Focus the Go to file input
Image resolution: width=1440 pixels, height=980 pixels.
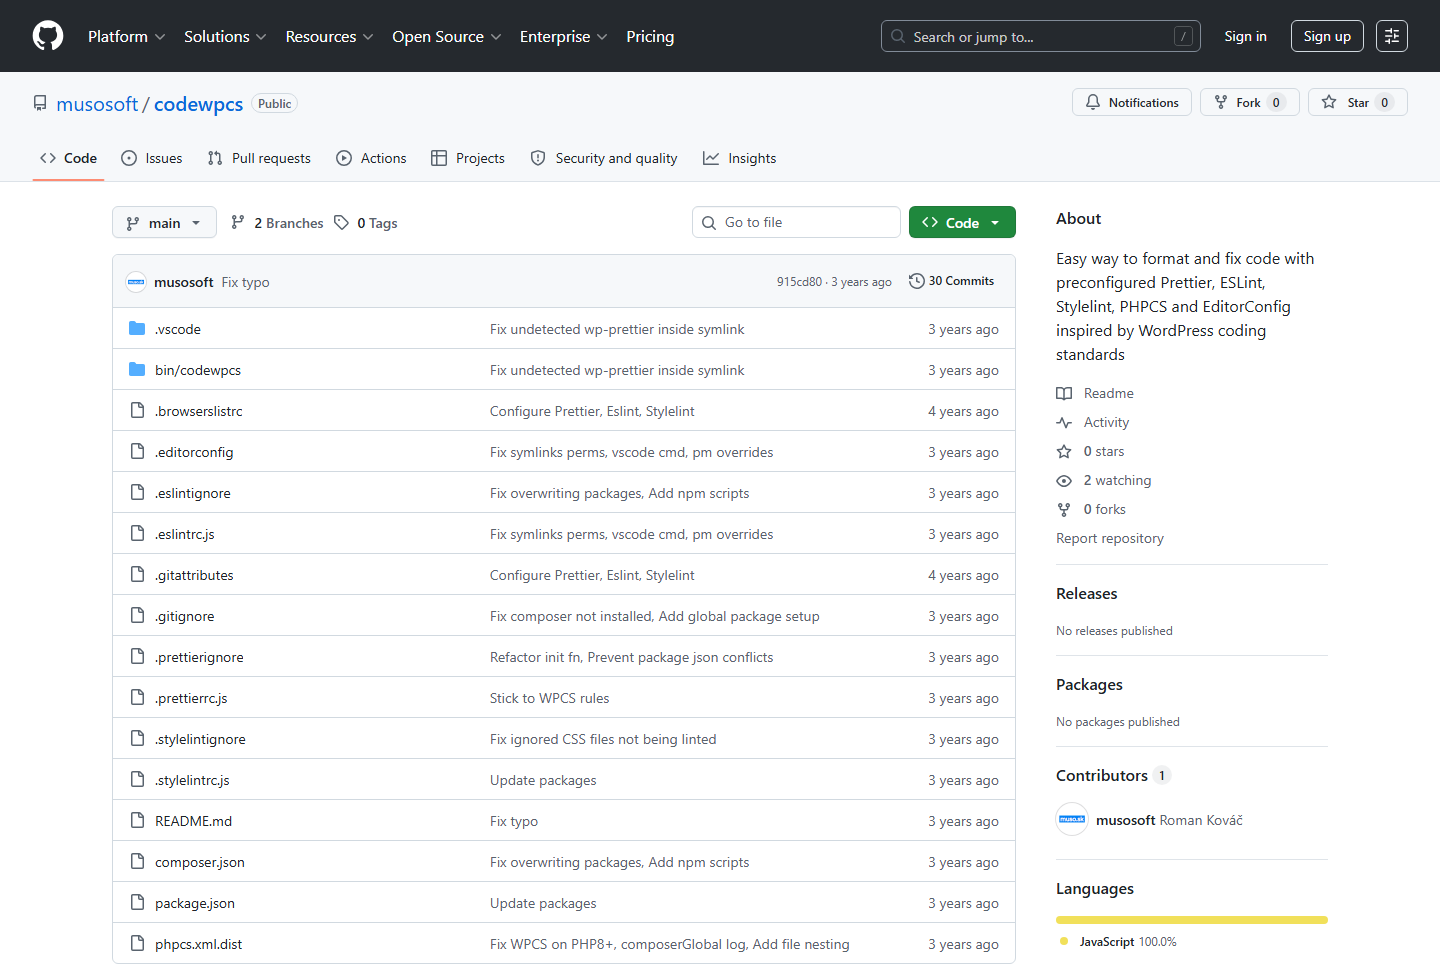point(796,222)
